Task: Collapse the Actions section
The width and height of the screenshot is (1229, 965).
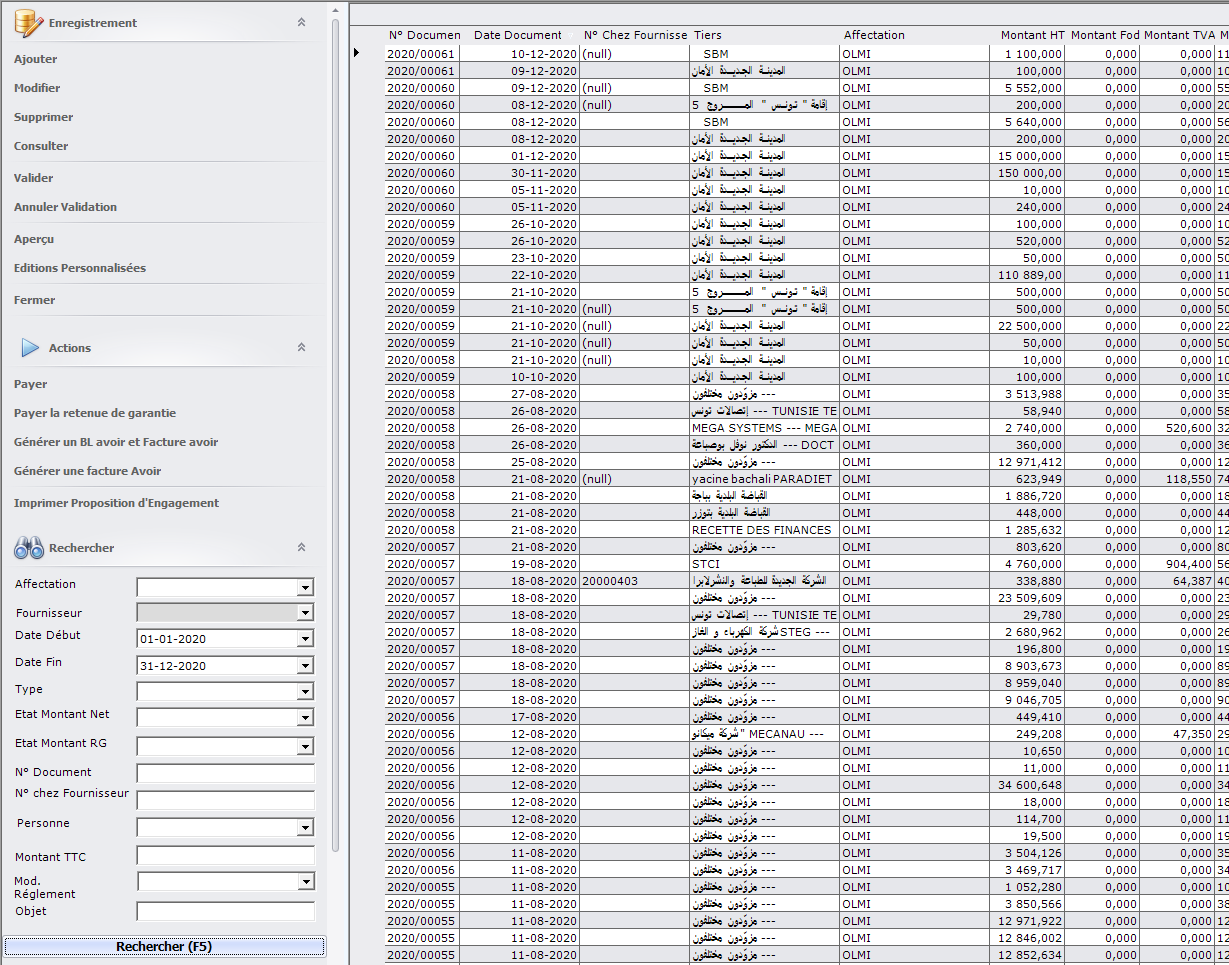Action: coord(301,348)
